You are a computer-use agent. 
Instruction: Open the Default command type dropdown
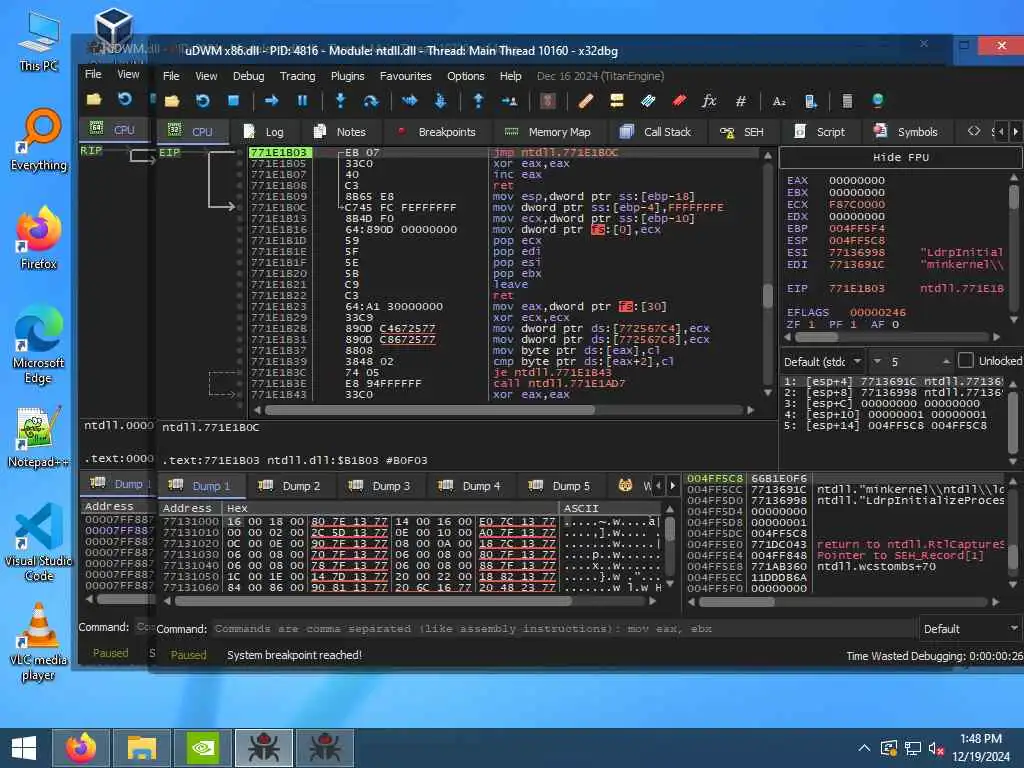point(970,629)
